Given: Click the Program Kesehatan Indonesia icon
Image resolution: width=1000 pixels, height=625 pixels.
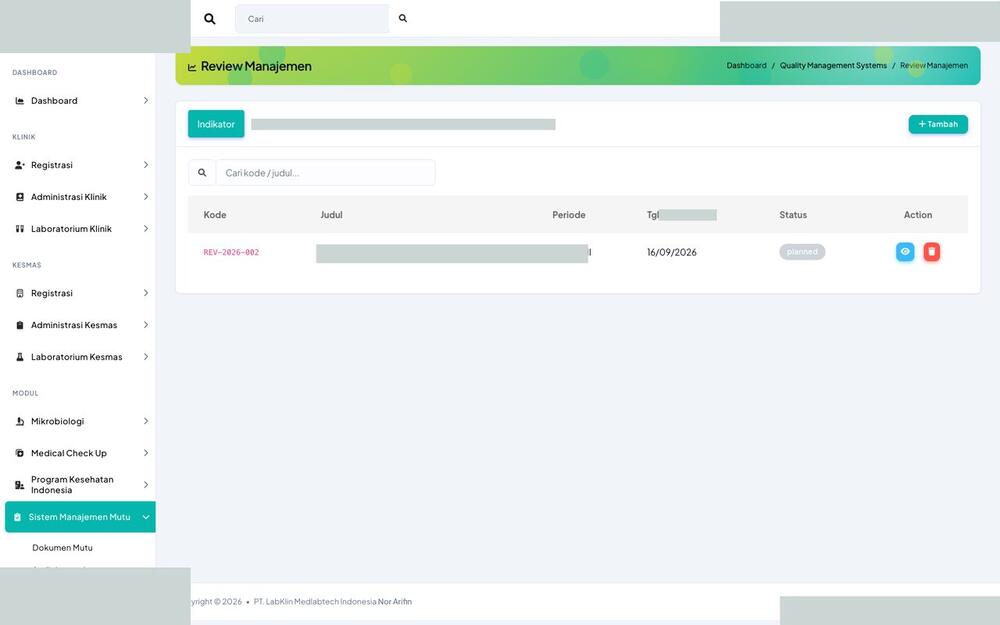Looking at the screenshot, I should click(x=20, y=485).
